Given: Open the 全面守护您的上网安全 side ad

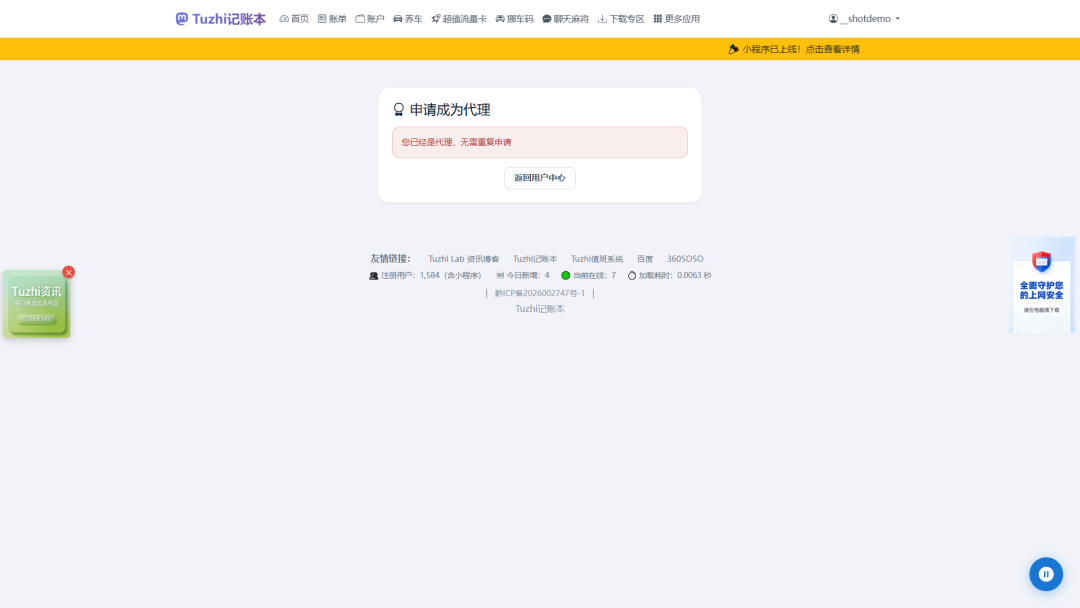Looking at the screenshot, I should point(1041,285).
